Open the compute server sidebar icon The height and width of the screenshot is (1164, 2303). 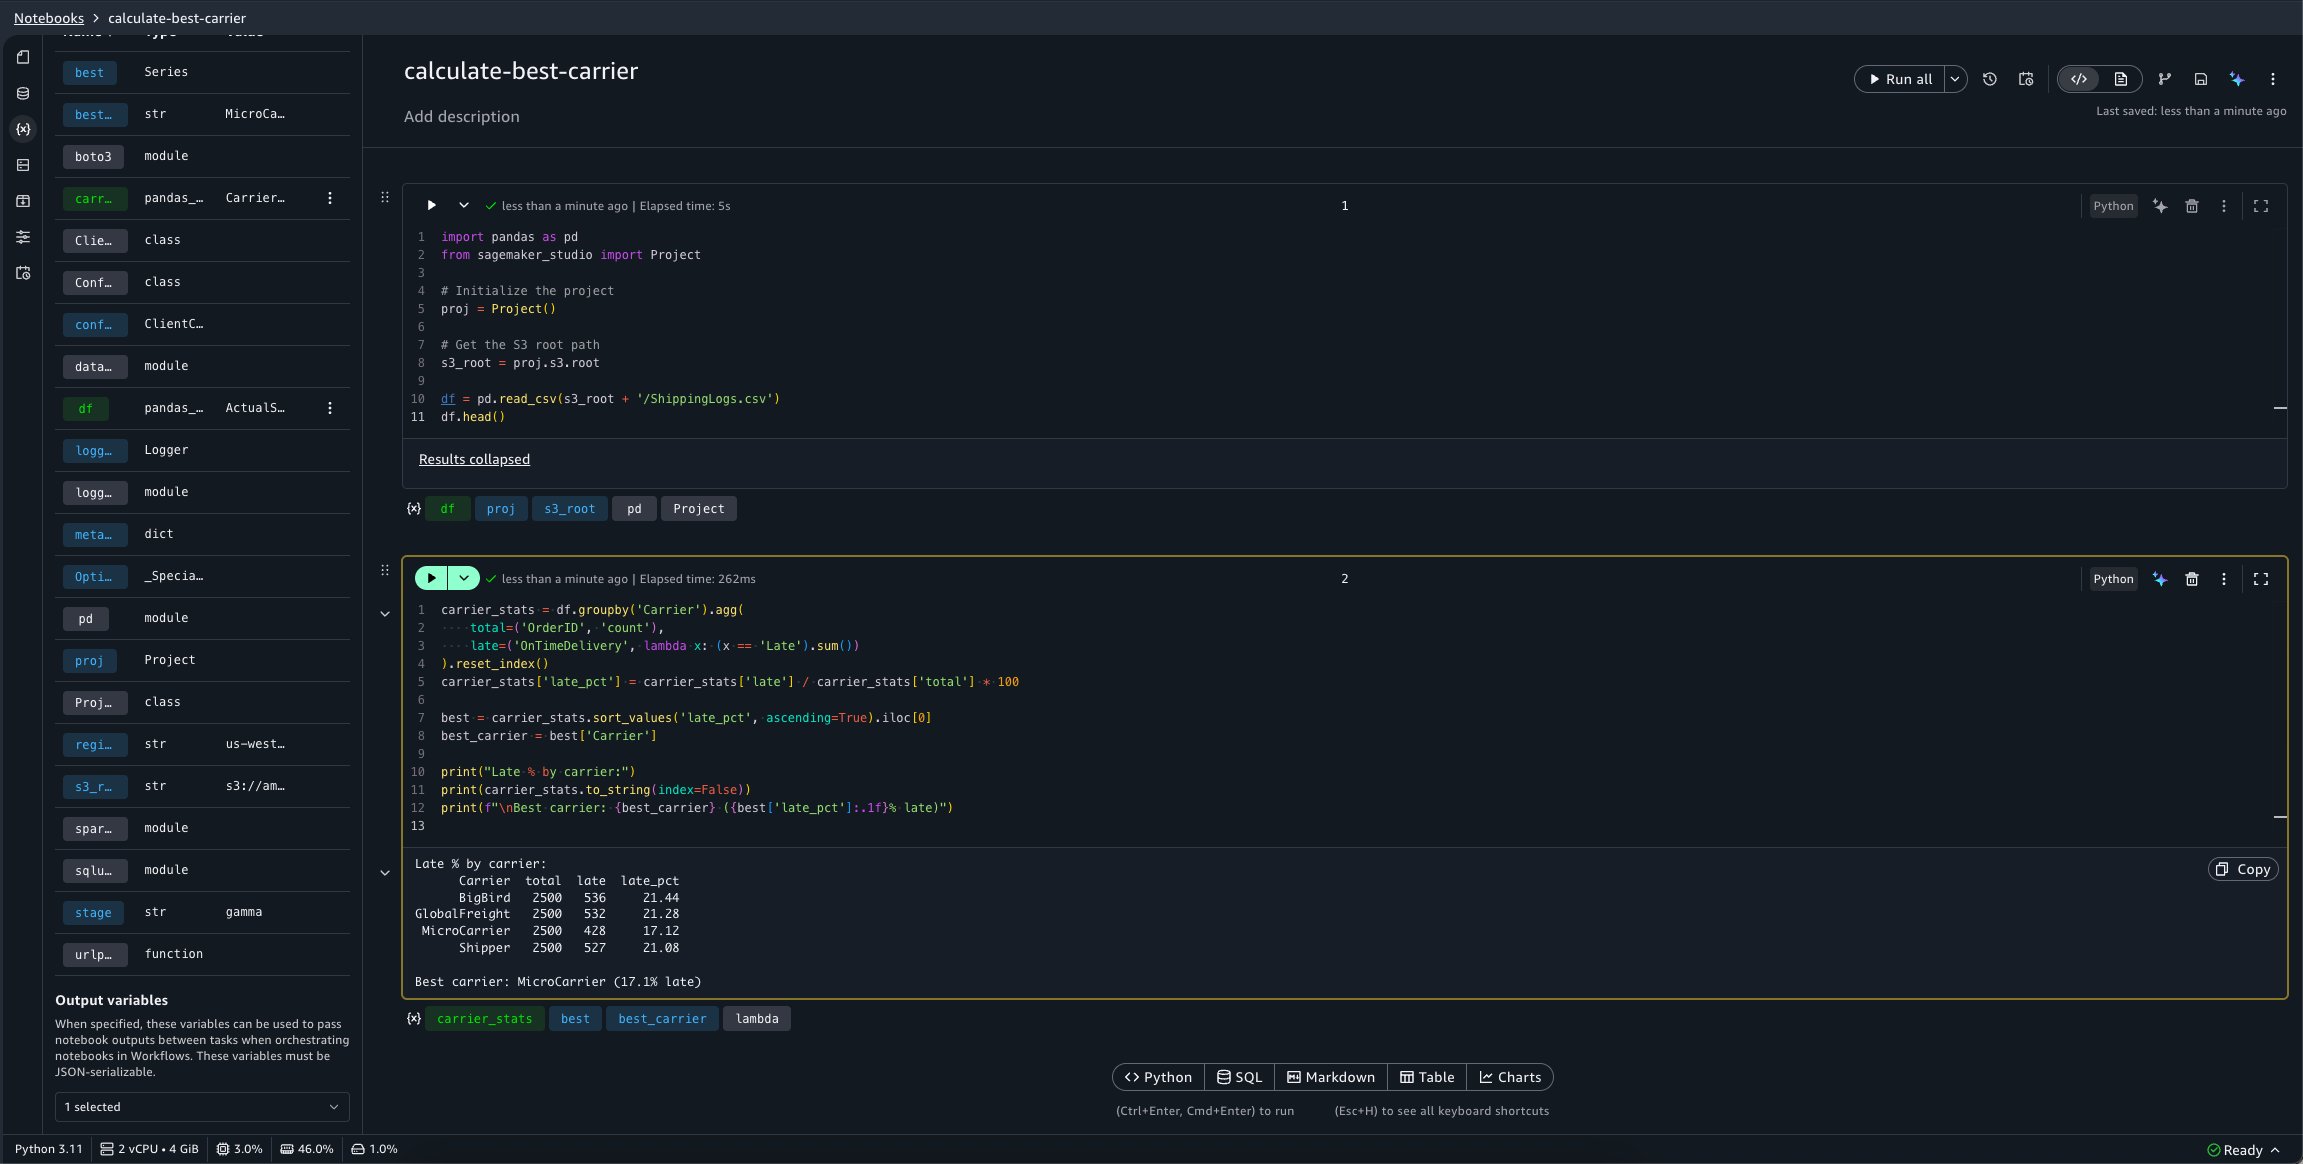[23, 165]
